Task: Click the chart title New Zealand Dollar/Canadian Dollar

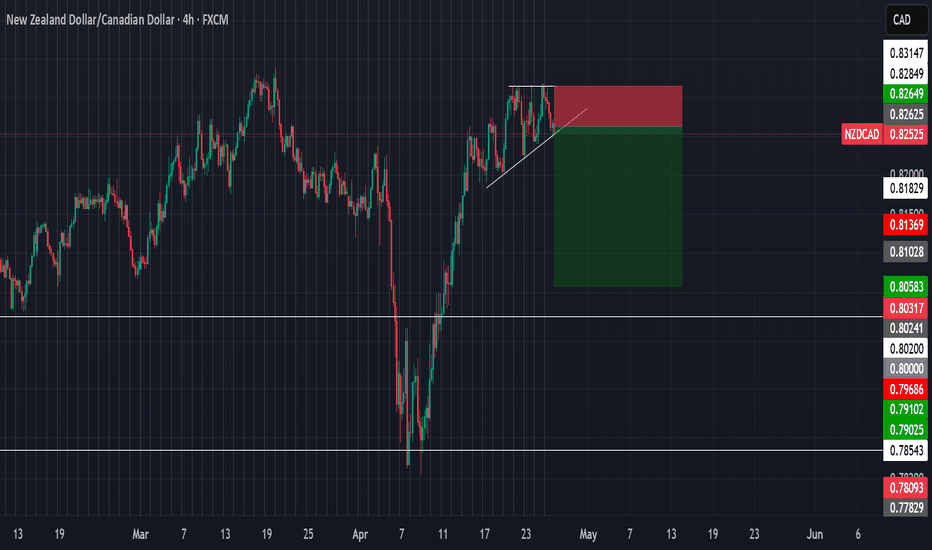Action: [x=90, y=20]
